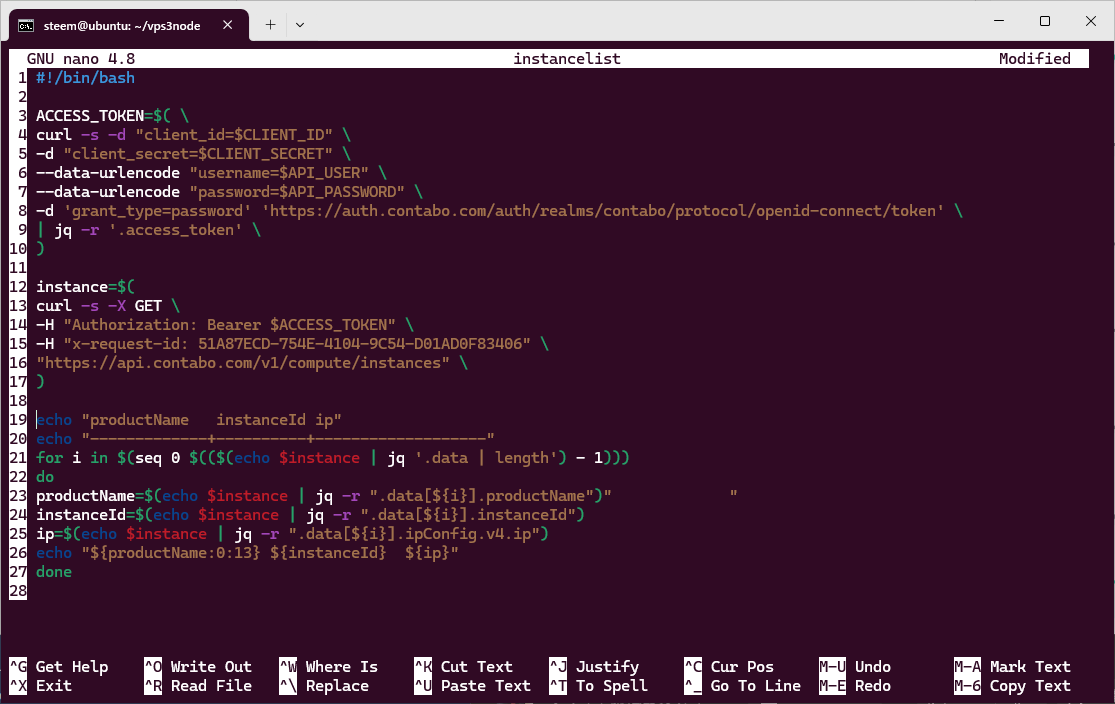Click the ^G Get Help shortcut
The image size is (1115, 704).
coord(59,667)
